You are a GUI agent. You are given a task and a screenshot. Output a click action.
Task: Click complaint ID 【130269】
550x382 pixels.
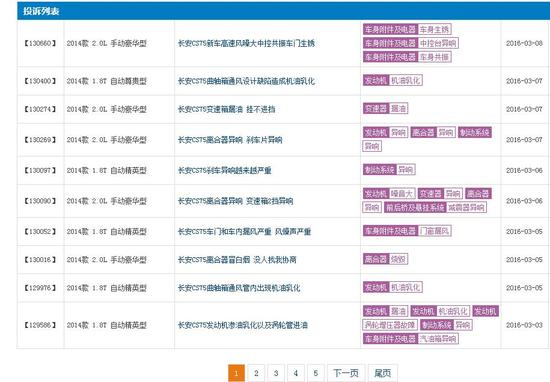[x=40, y=140]
